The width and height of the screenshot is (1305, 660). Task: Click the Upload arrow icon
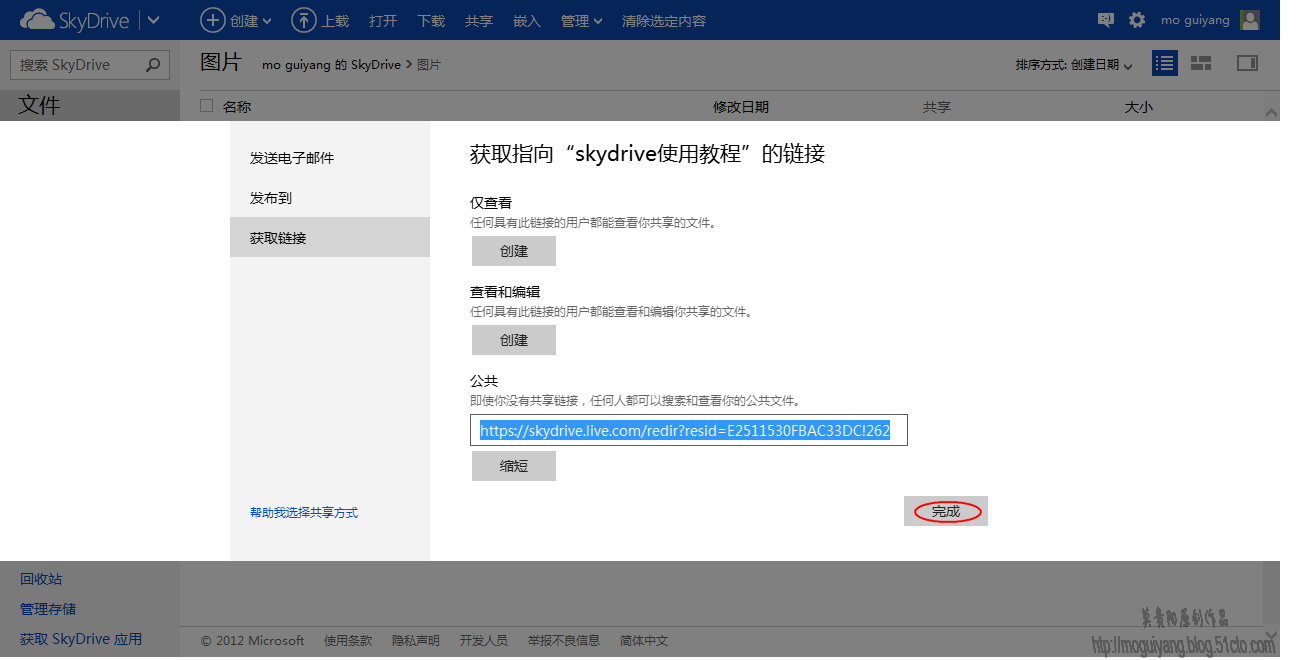pyautogui.click(x=303, y=20)
